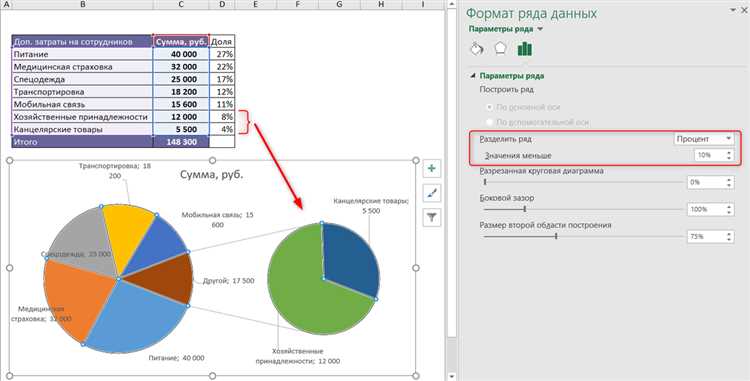
Task: Click the Значения меньше 10% field
Action: (x=709, y=155)
